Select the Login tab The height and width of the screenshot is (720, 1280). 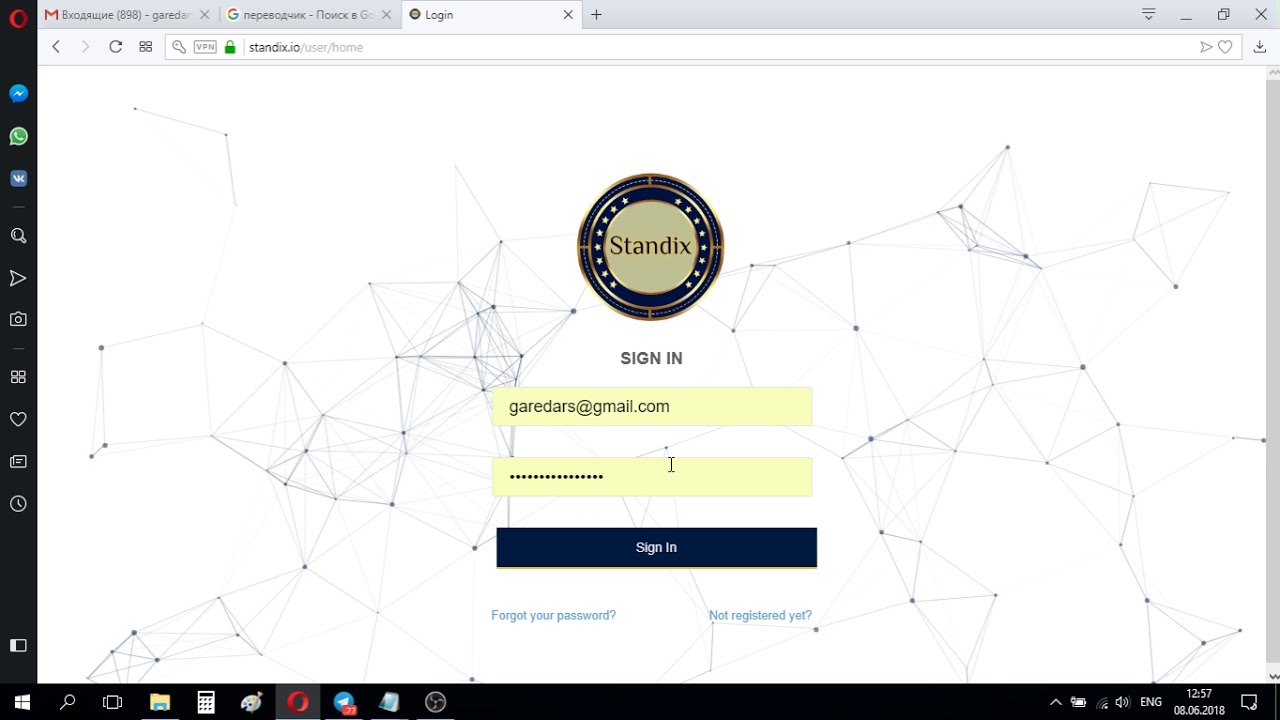click(491, 15)
